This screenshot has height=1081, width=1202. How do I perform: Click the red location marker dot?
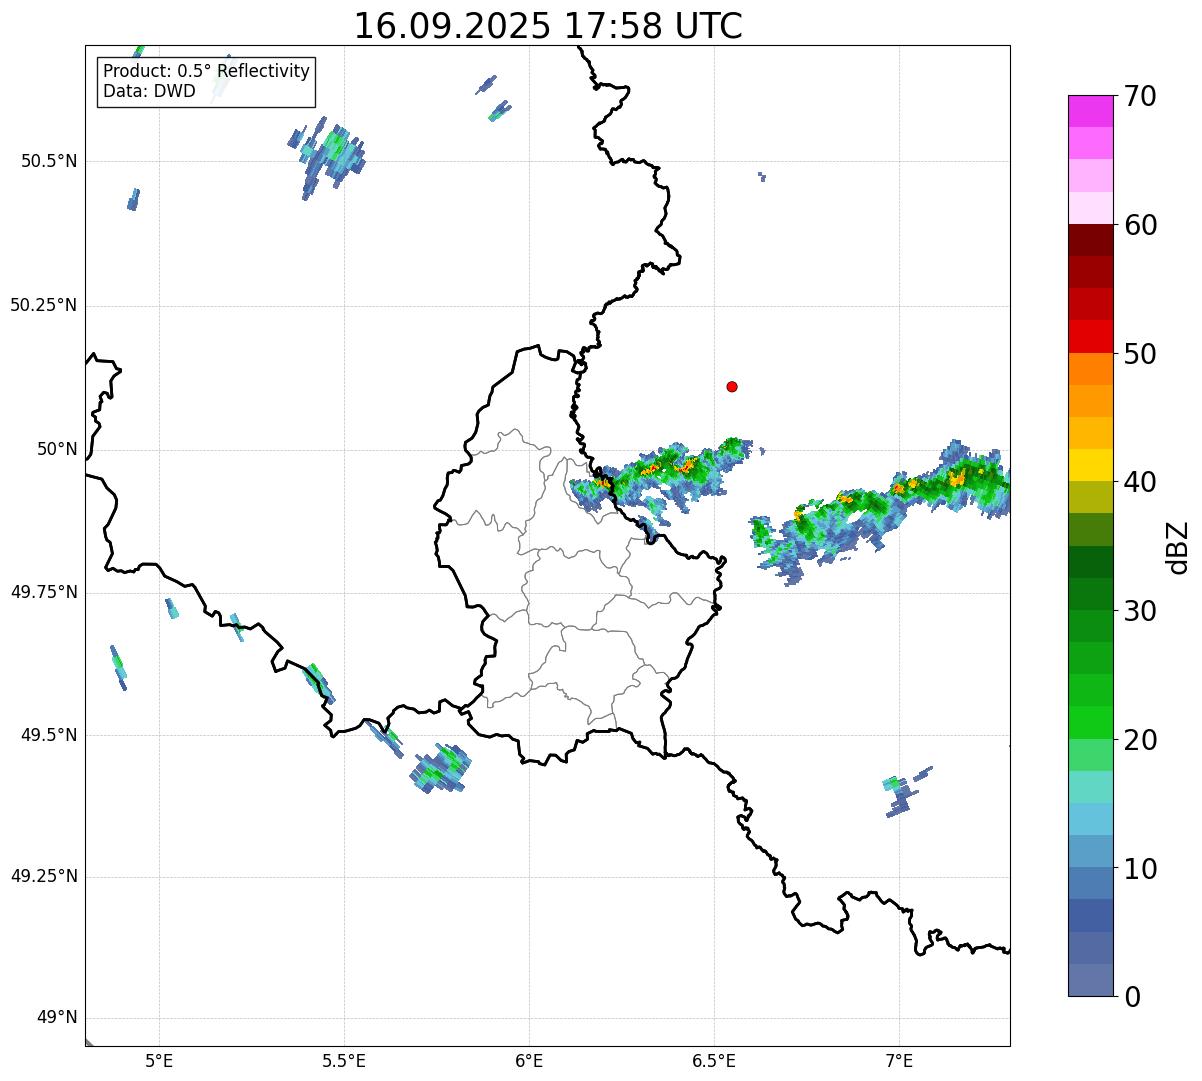[x=732, y=386]
